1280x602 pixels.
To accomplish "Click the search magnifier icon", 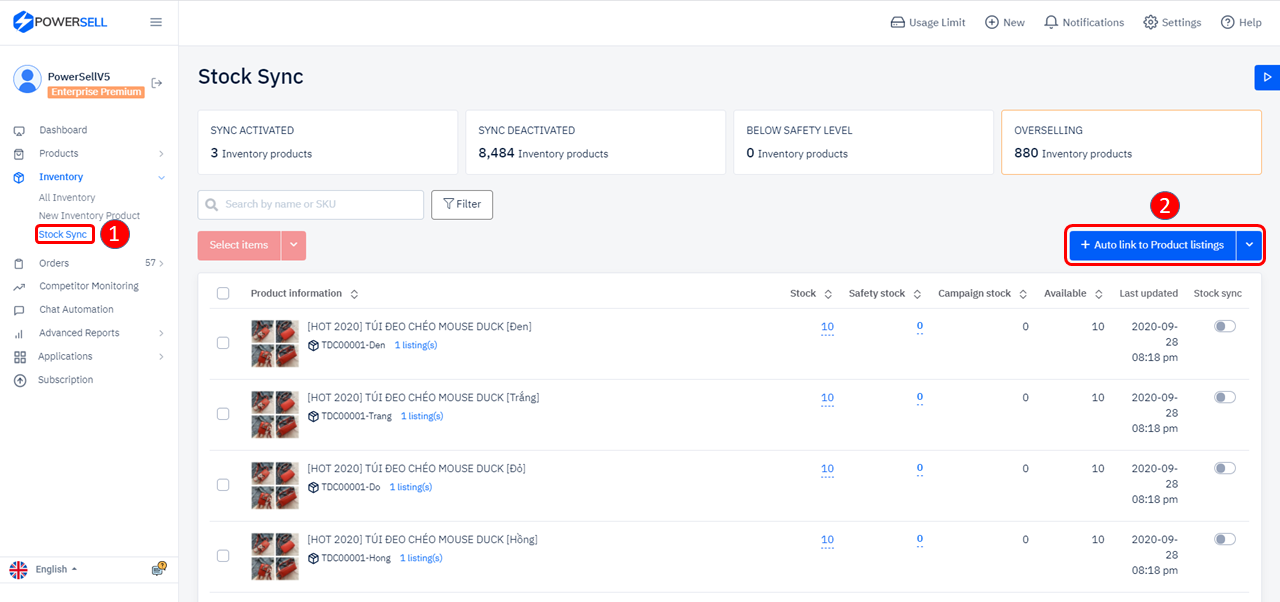I will pyautogui.click(x=212, y=205).
